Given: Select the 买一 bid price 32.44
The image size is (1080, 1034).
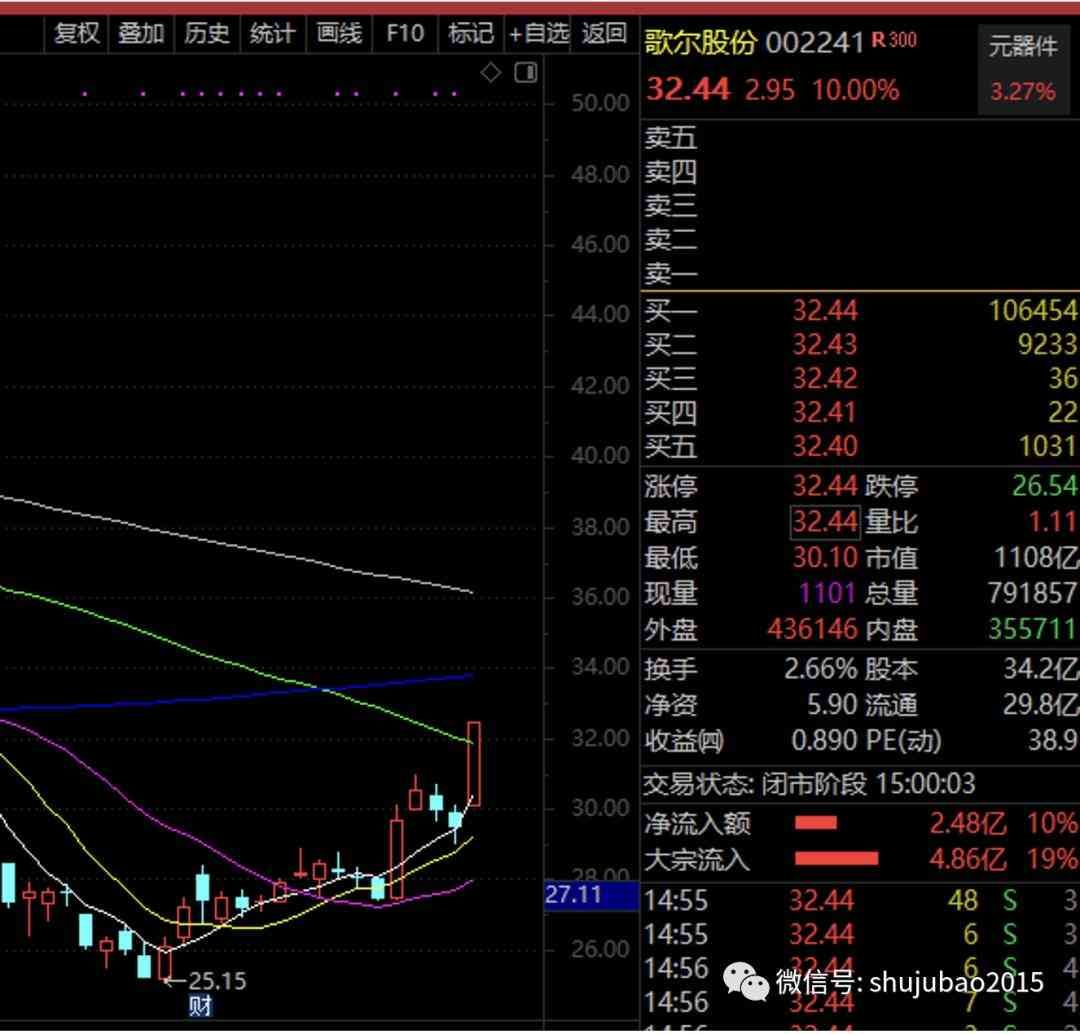Looking at the screenshot, I should pyautogui.click(x=825, y=311).
